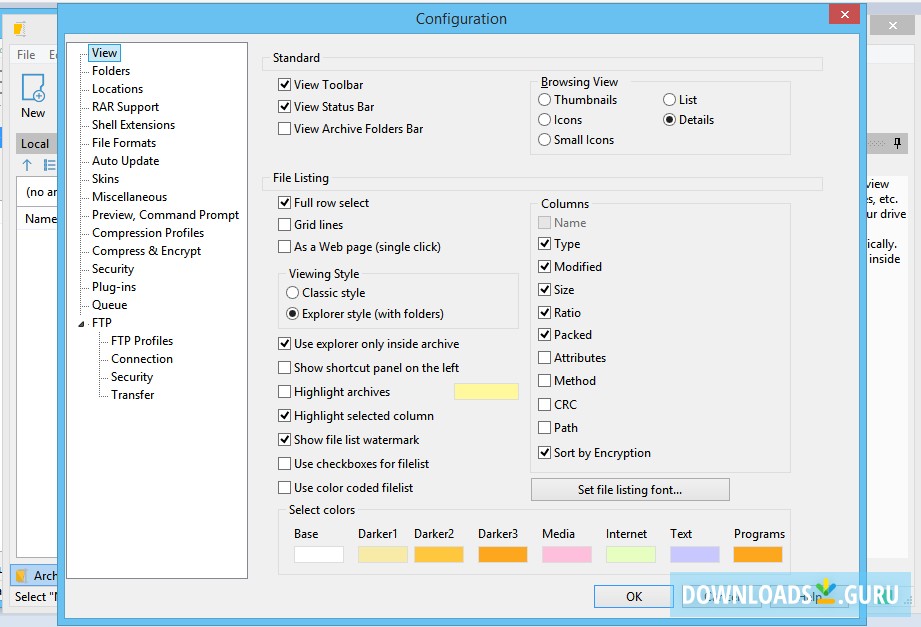Toggle Full row select checkbox

coord(284,203)
